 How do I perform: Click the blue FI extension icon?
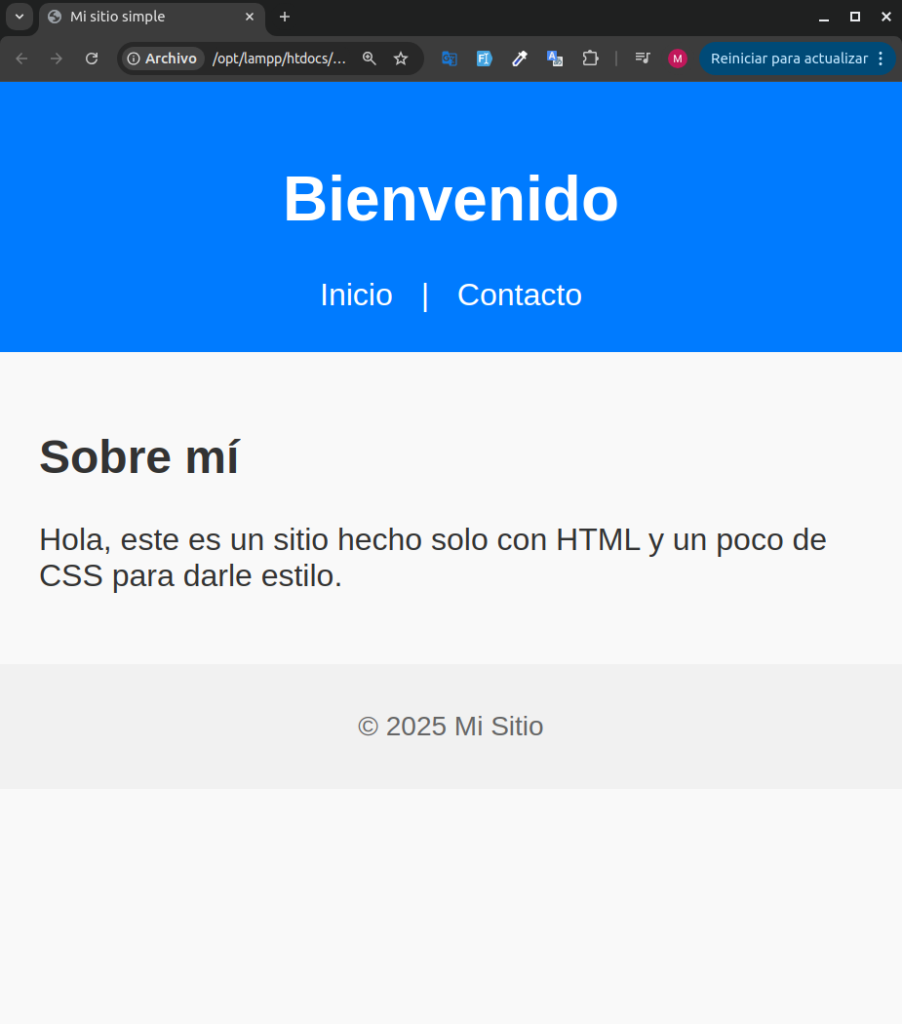point(484,59)
